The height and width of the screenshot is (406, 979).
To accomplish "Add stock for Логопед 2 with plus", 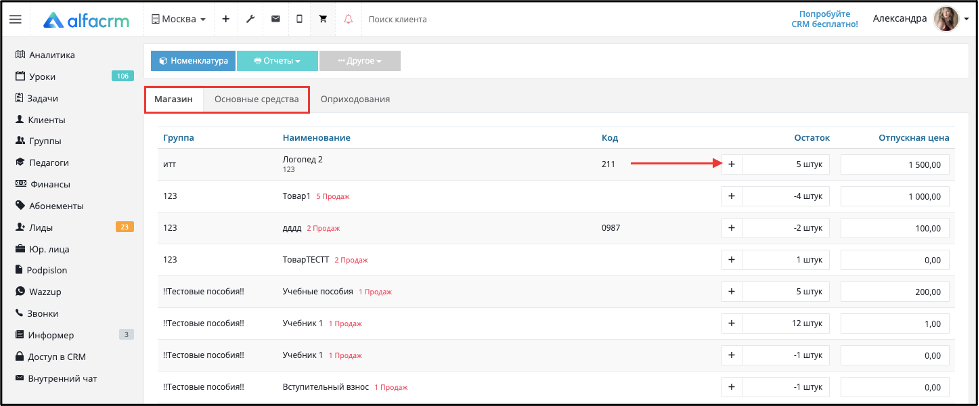I will click(732, 165).
